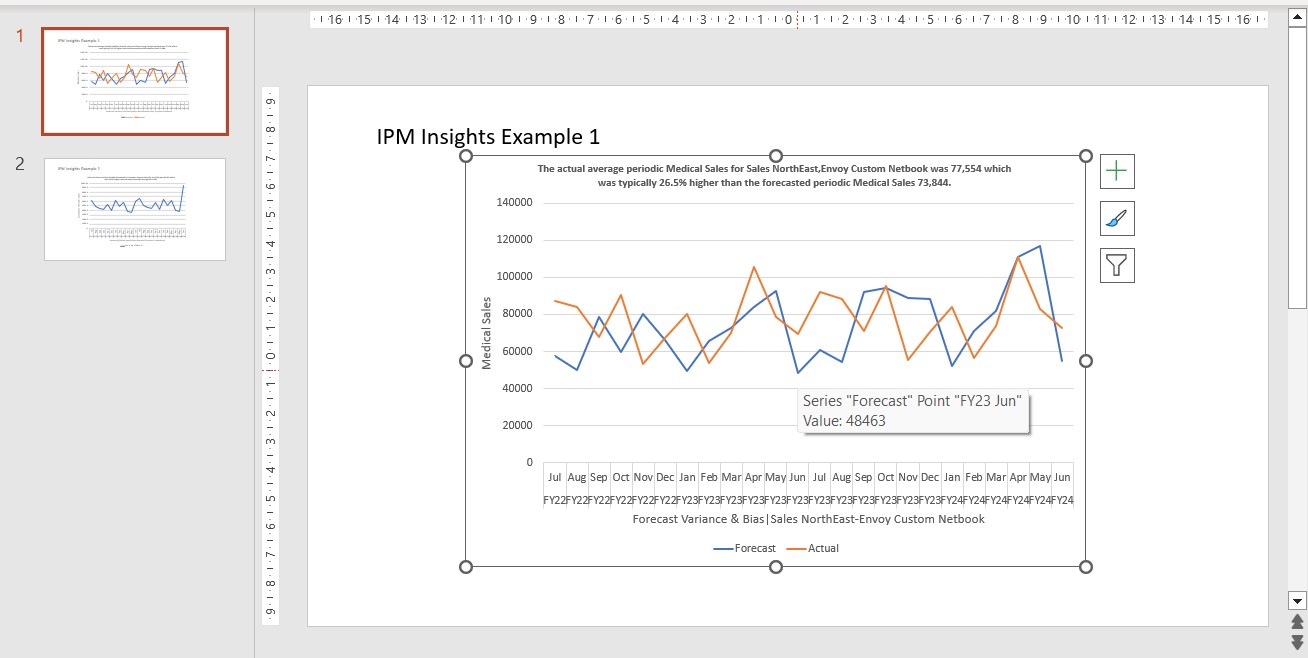Select slide 1 thumbnail
Image resolution: width=1308 pixels, height=658 pixels.
[x=134, y=81]
